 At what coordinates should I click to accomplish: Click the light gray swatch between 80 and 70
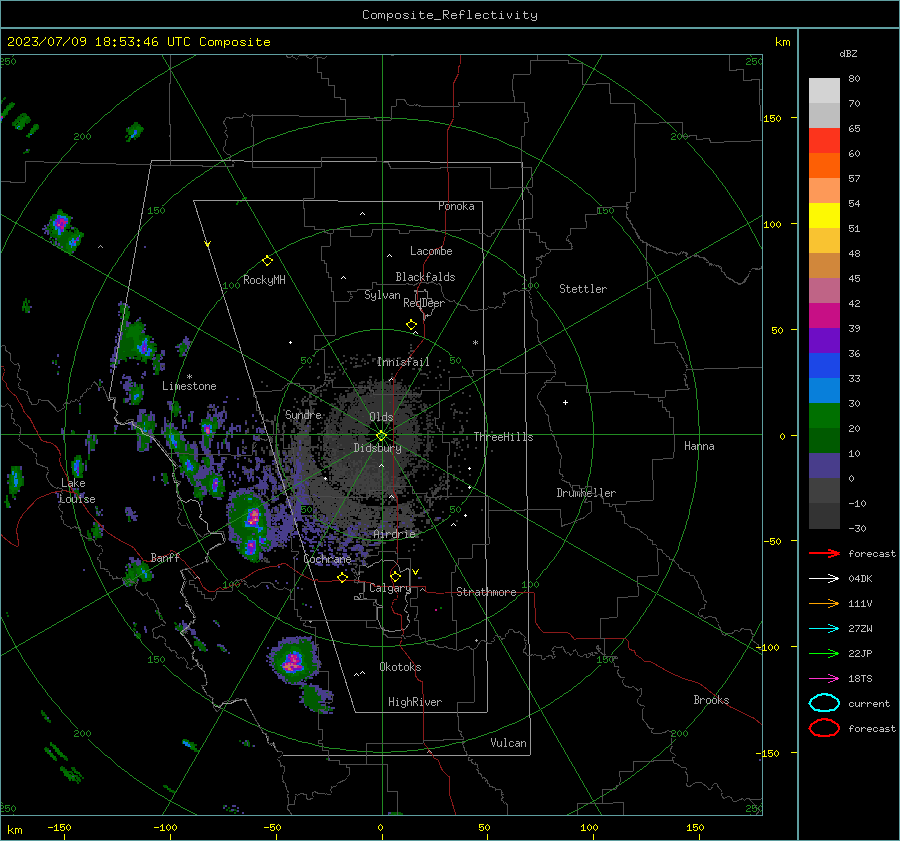tap(824, 91)
